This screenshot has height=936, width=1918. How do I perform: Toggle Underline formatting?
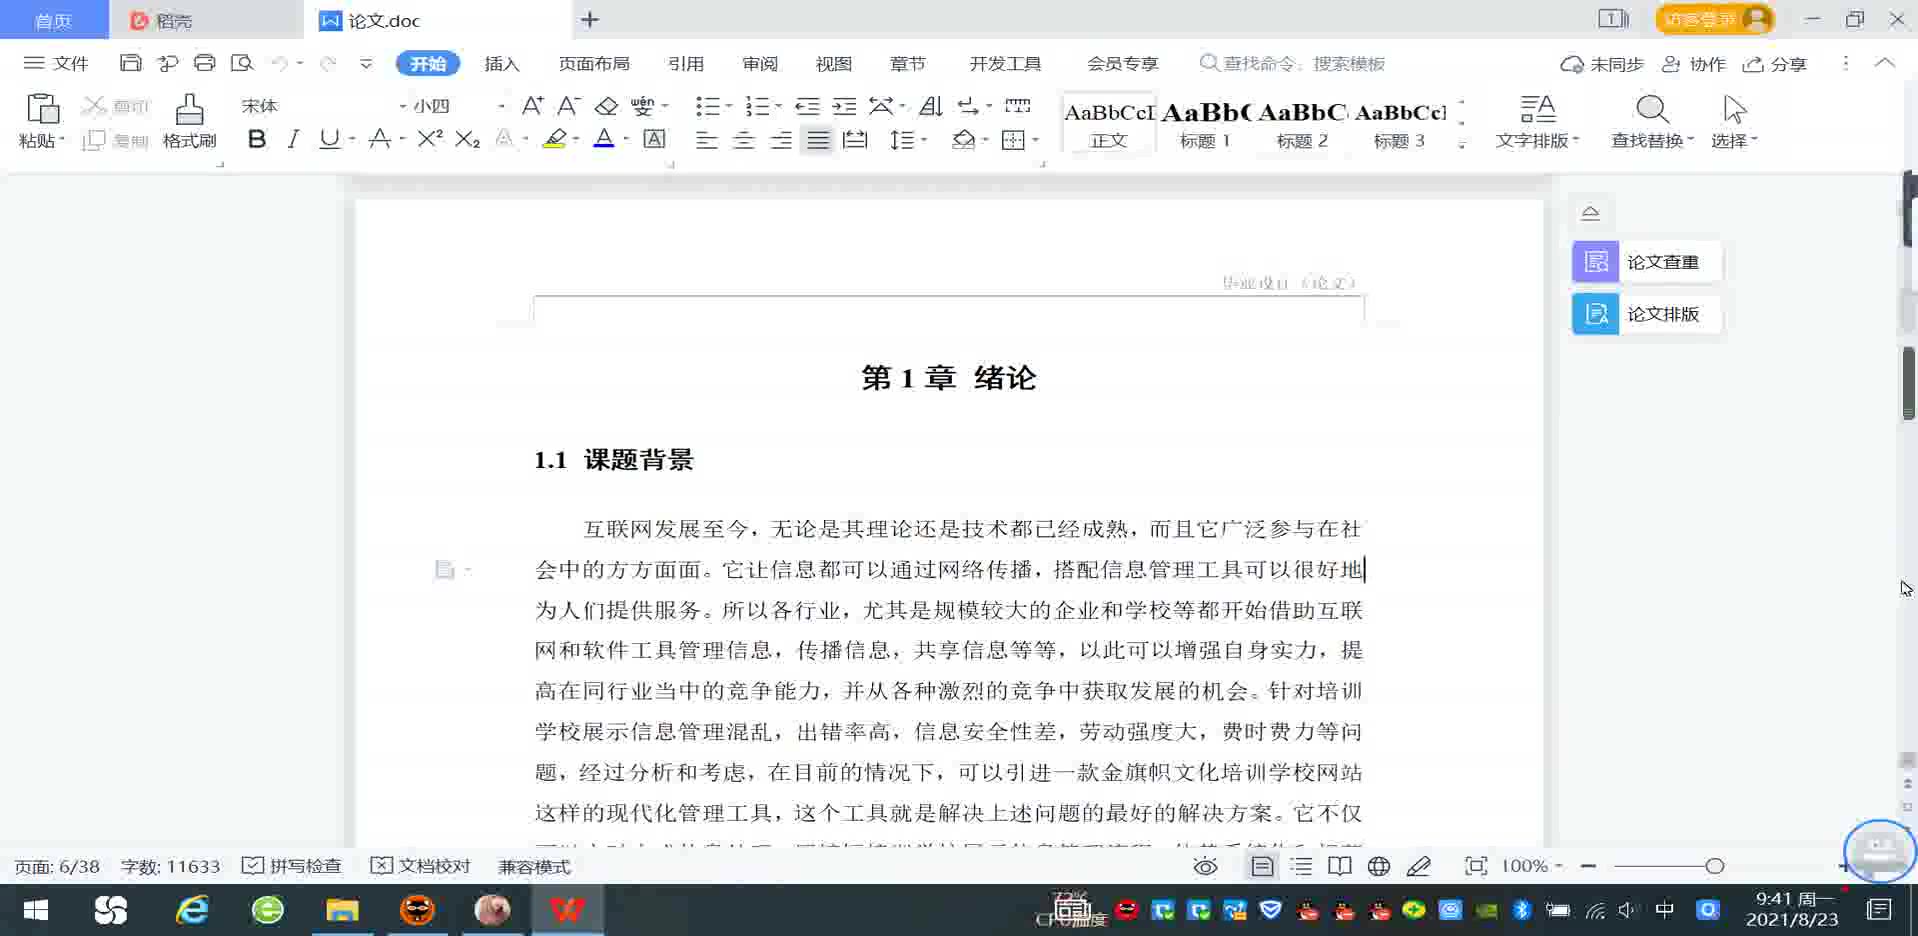pos(329,139)
